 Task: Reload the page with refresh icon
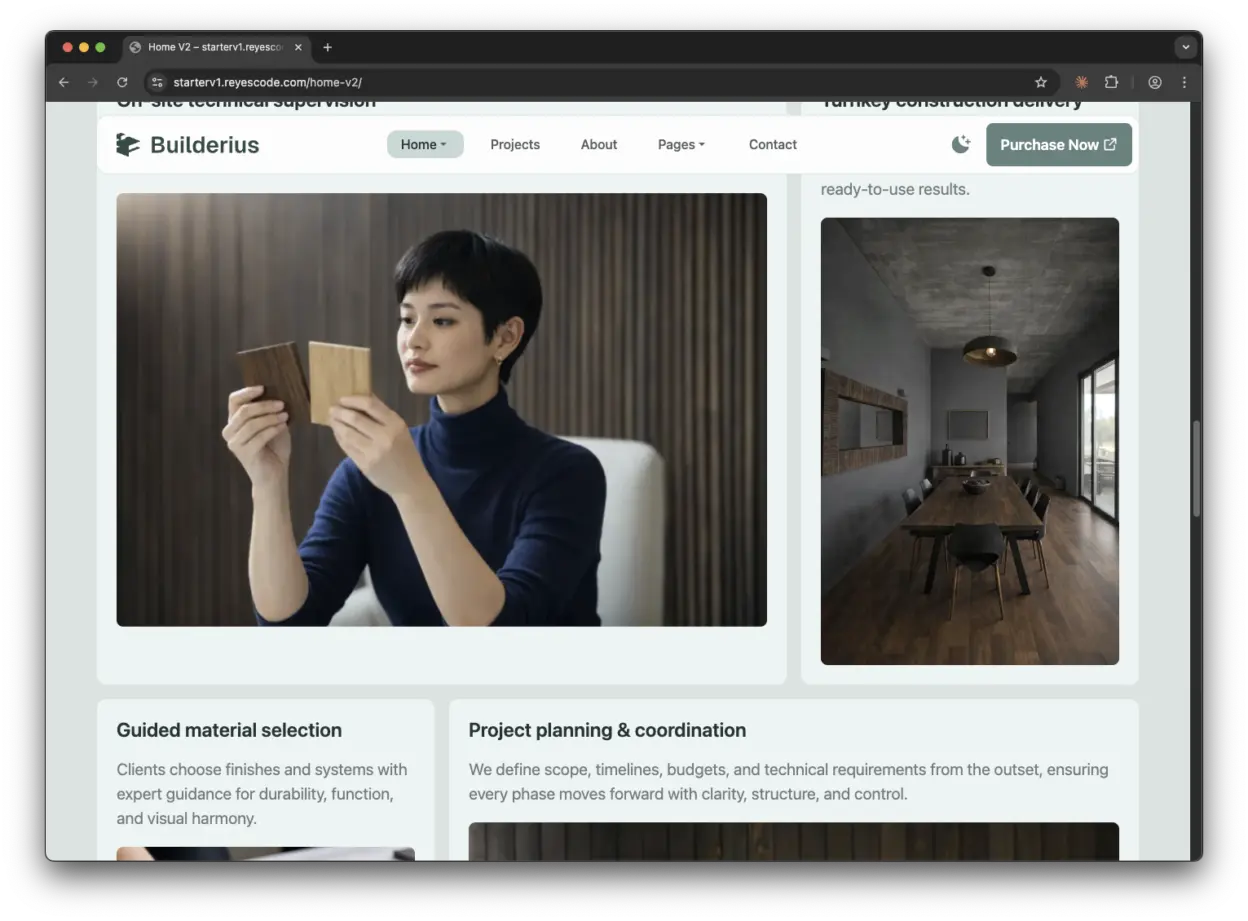(x=122, y=83)
